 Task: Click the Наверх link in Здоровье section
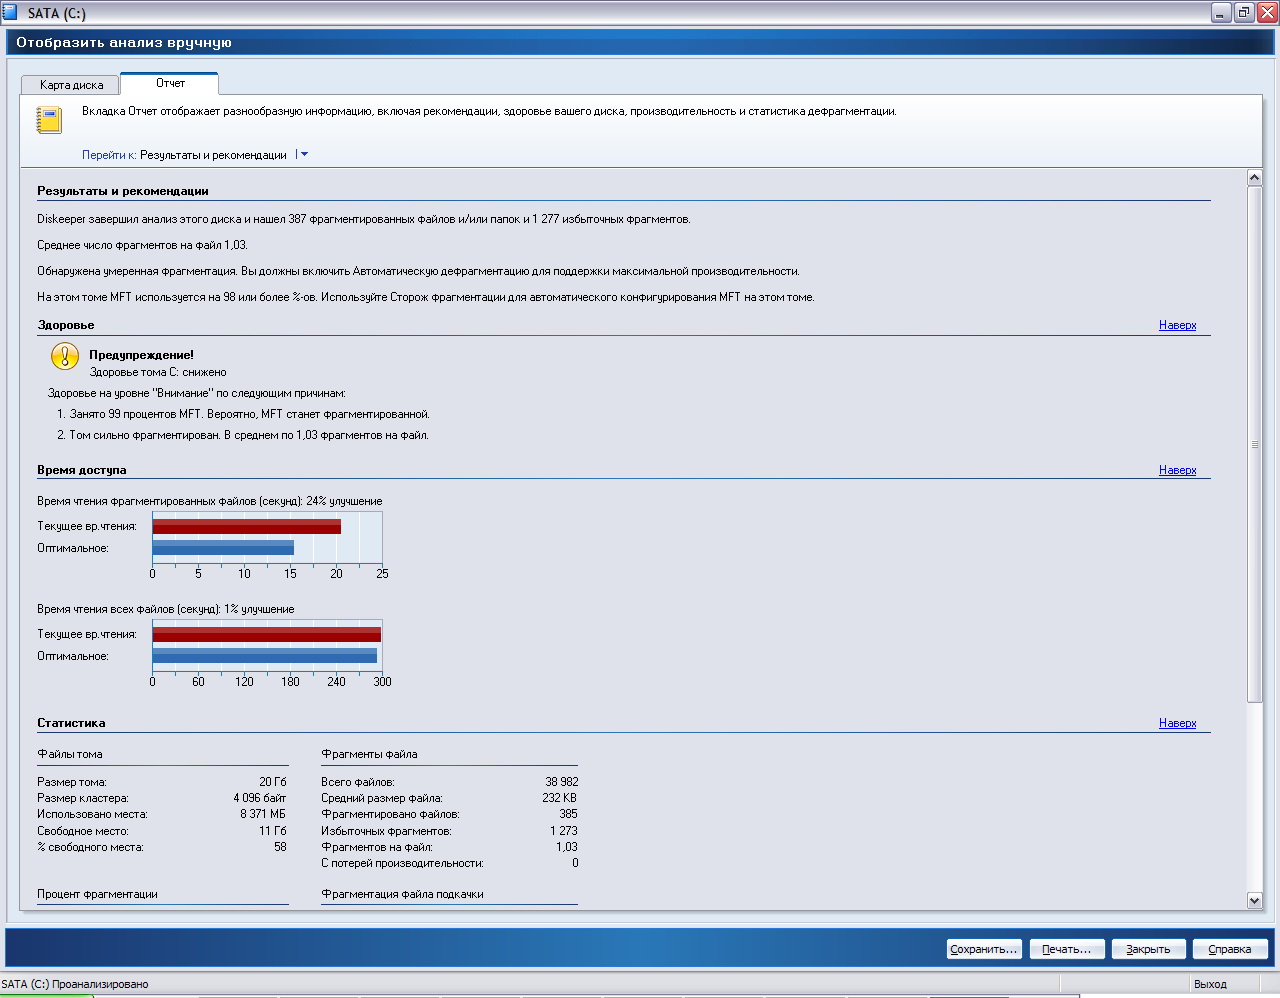1177,325
